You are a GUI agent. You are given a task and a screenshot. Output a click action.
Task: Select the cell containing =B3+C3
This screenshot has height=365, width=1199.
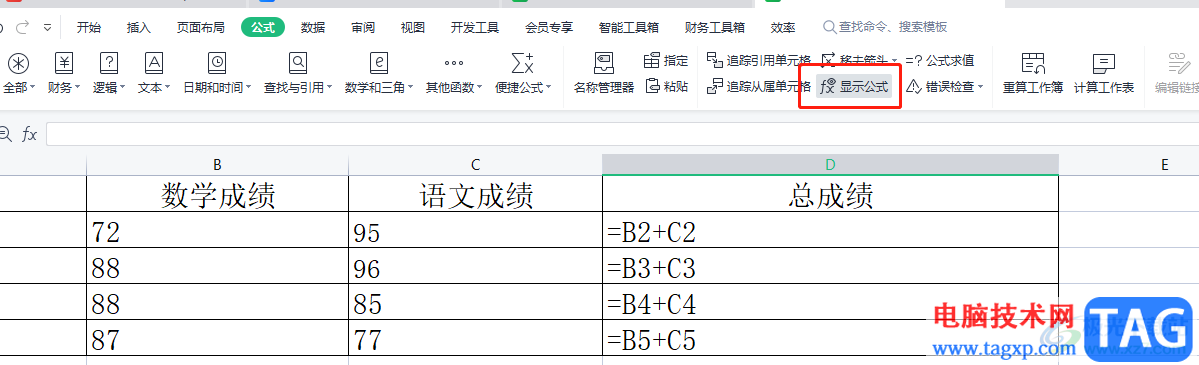pos(830,266)
